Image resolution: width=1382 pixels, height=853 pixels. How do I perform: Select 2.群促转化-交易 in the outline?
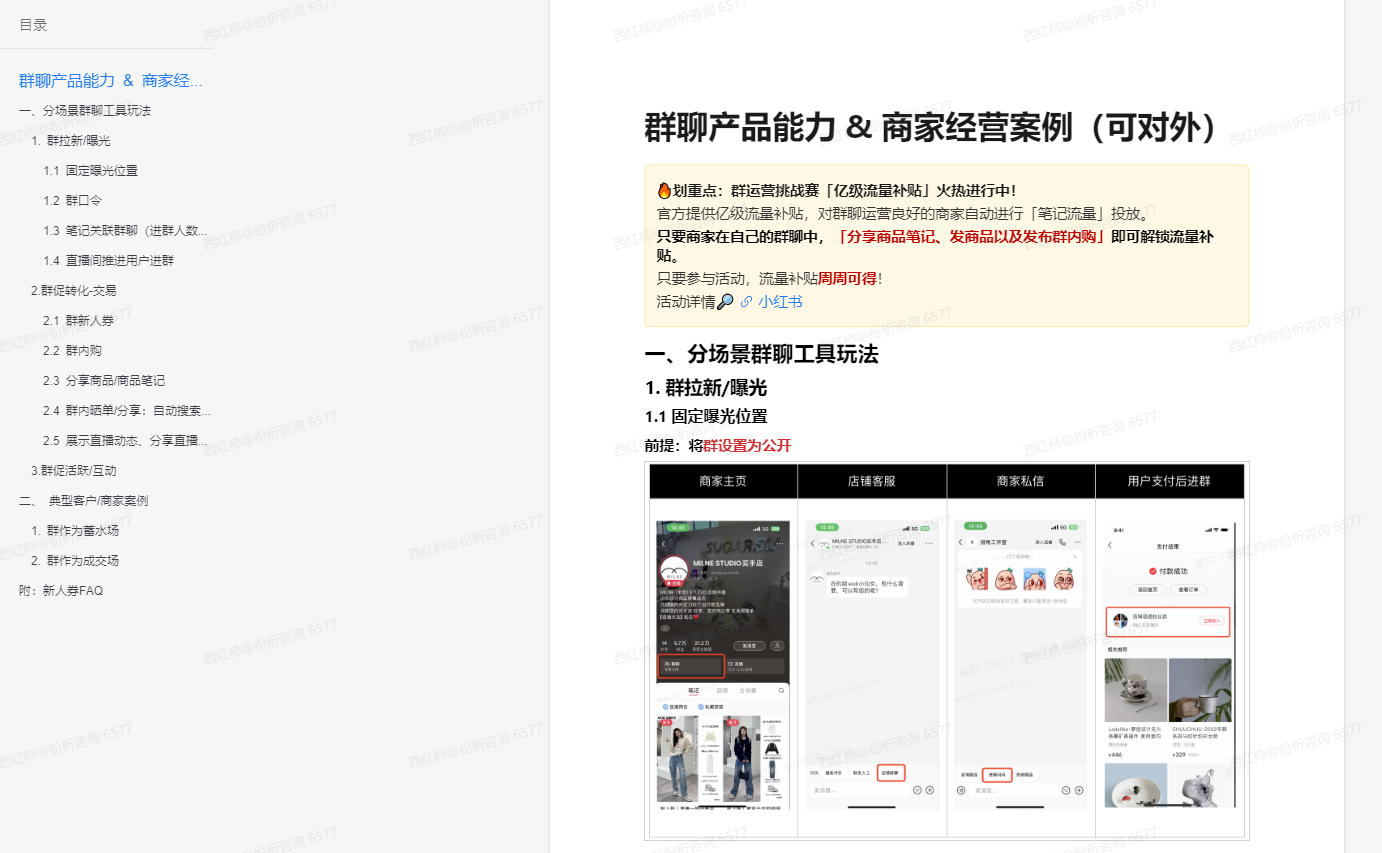point(74,291)
